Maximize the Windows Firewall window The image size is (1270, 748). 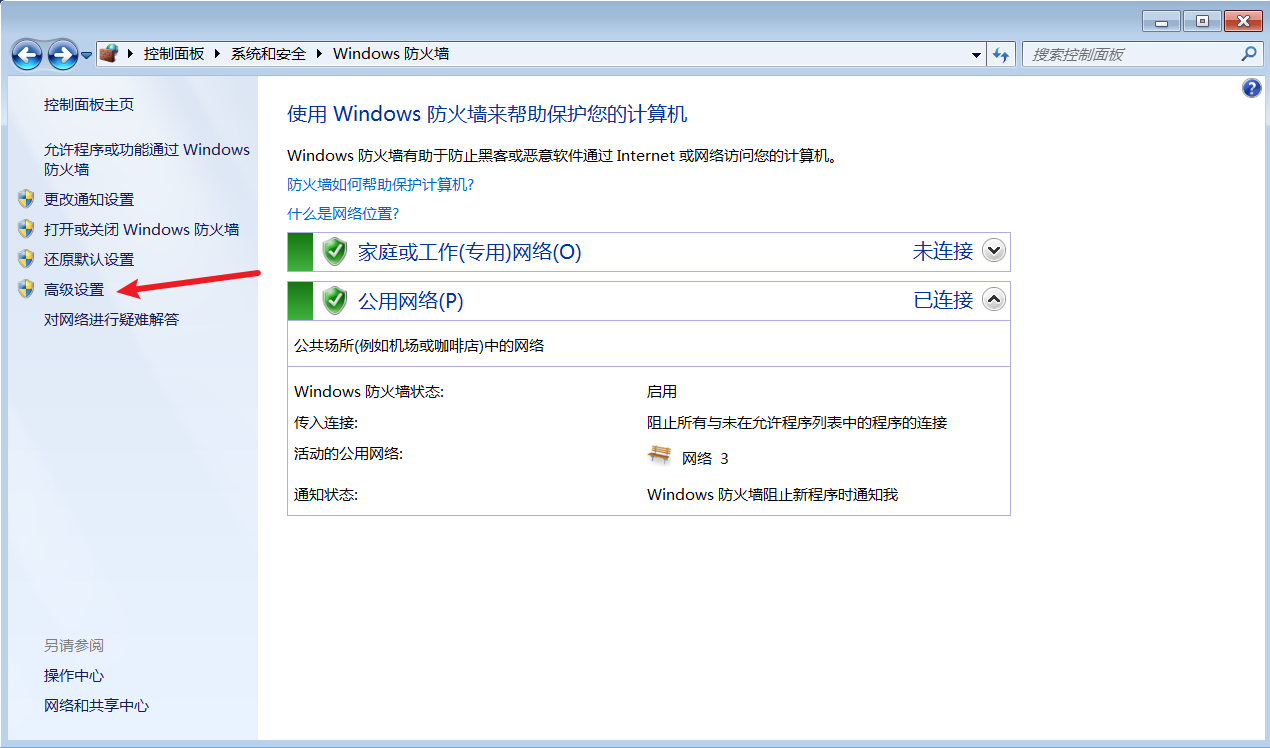point(1200,20)
